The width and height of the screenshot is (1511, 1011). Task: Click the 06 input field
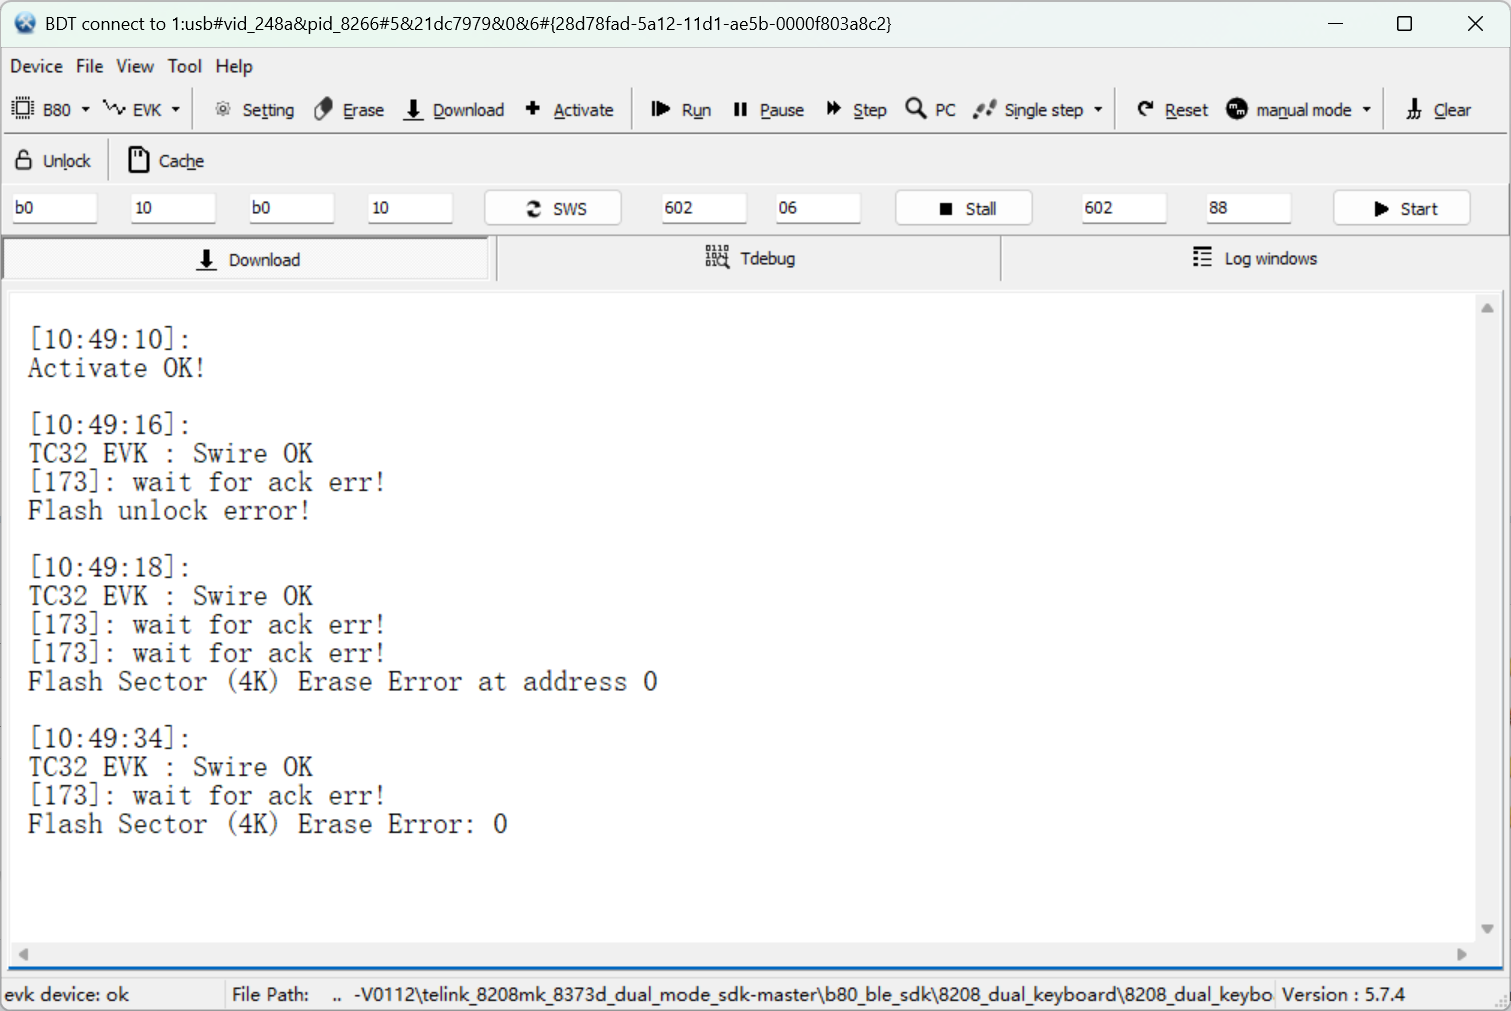click(818, 208)
